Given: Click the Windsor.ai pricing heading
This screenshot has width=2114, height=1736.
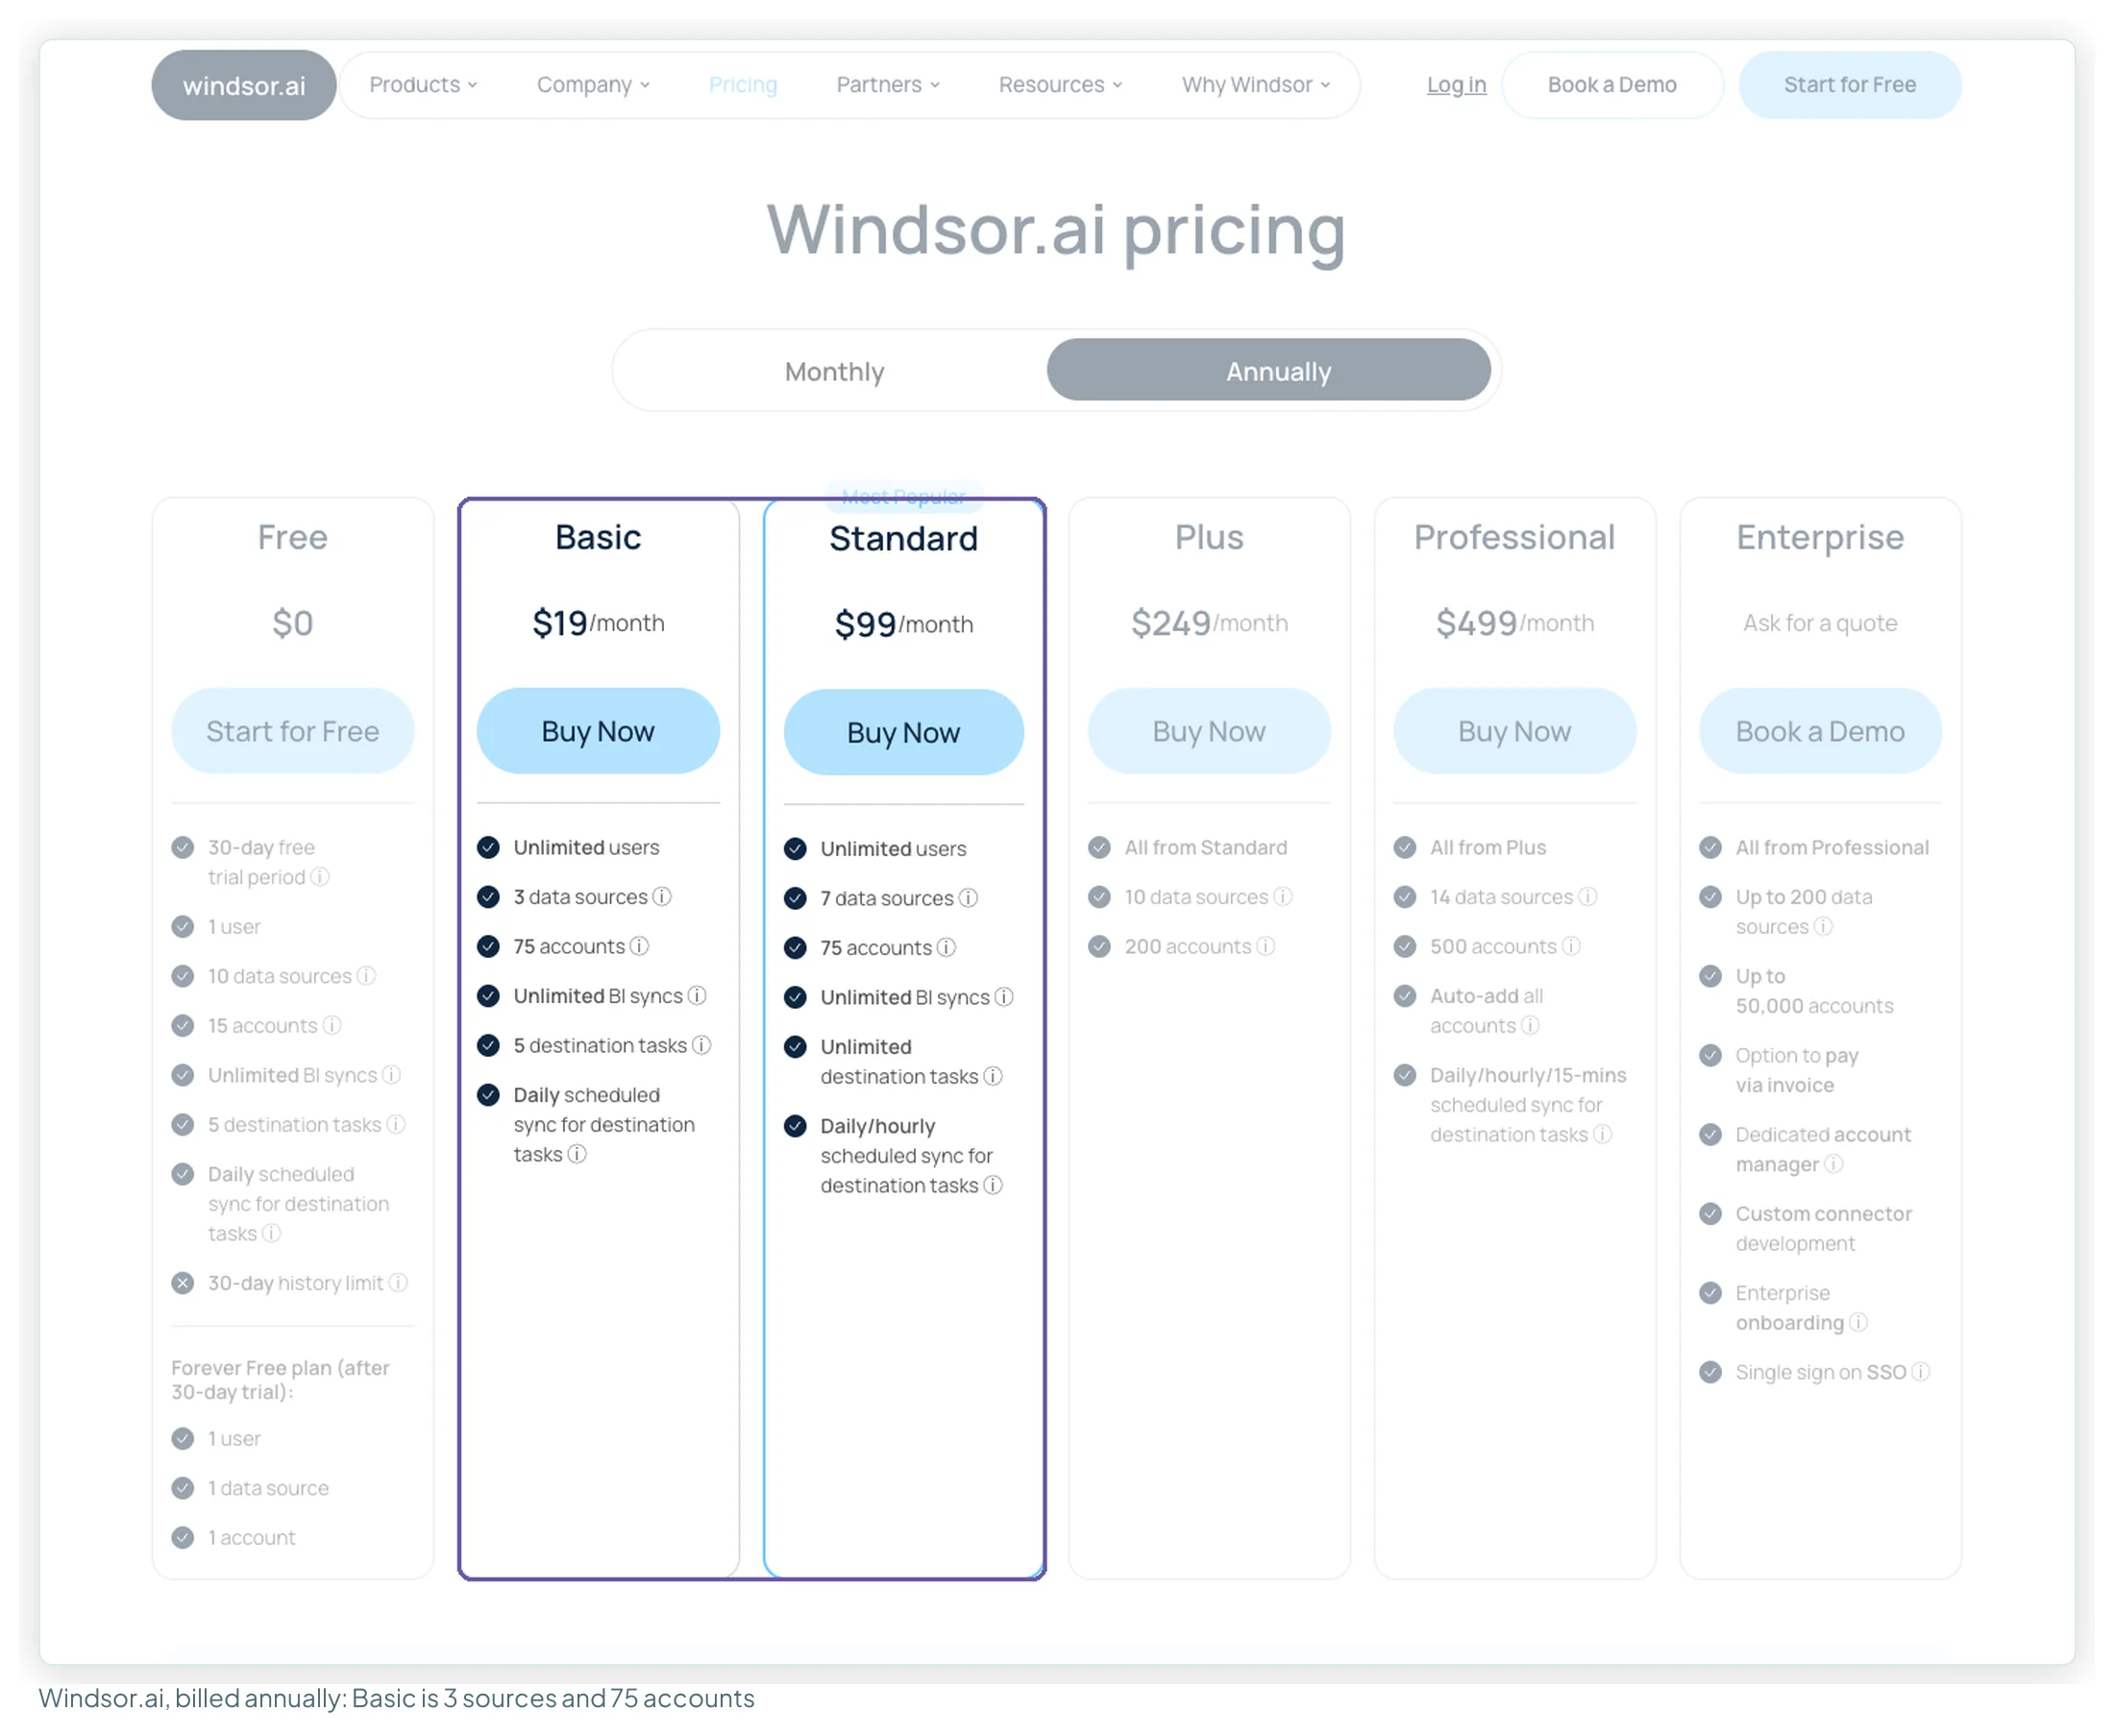Looking at the screenshot, I should tap(1056, 231).
